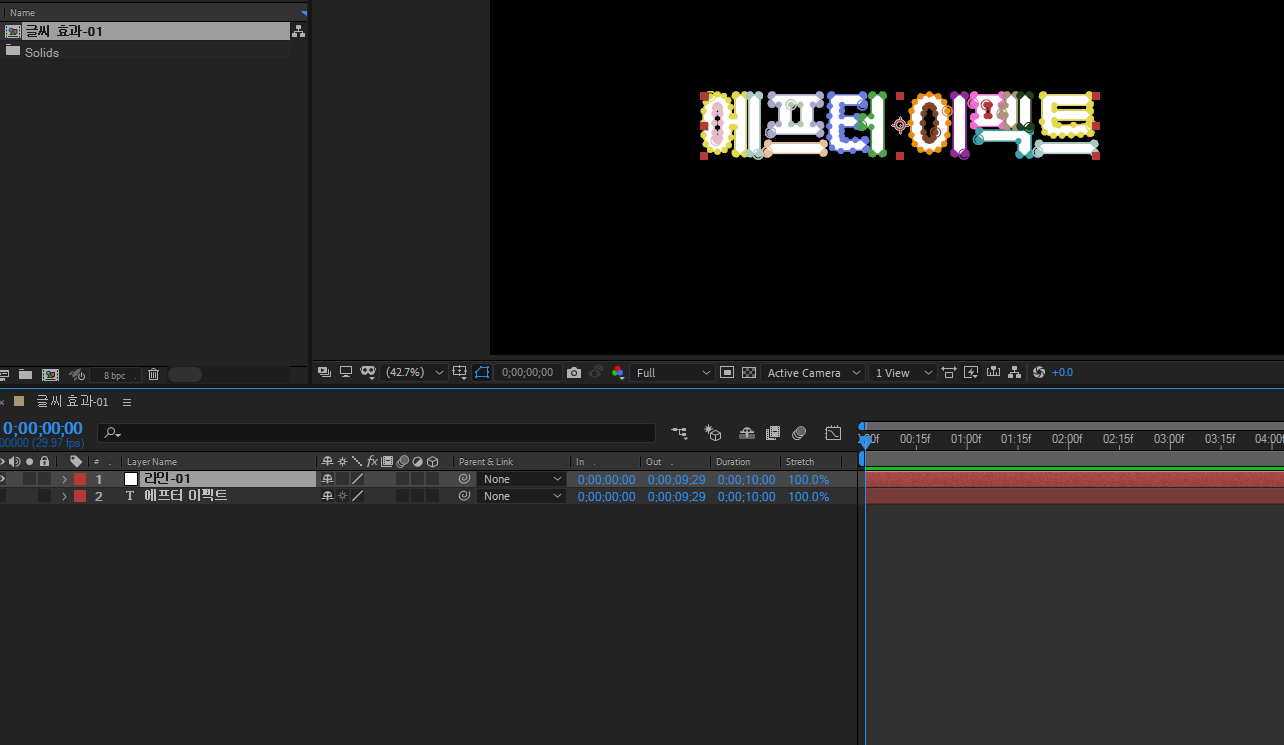Open the graph editor
Viewport: 1284px width, 745px height.
(833, 433)
